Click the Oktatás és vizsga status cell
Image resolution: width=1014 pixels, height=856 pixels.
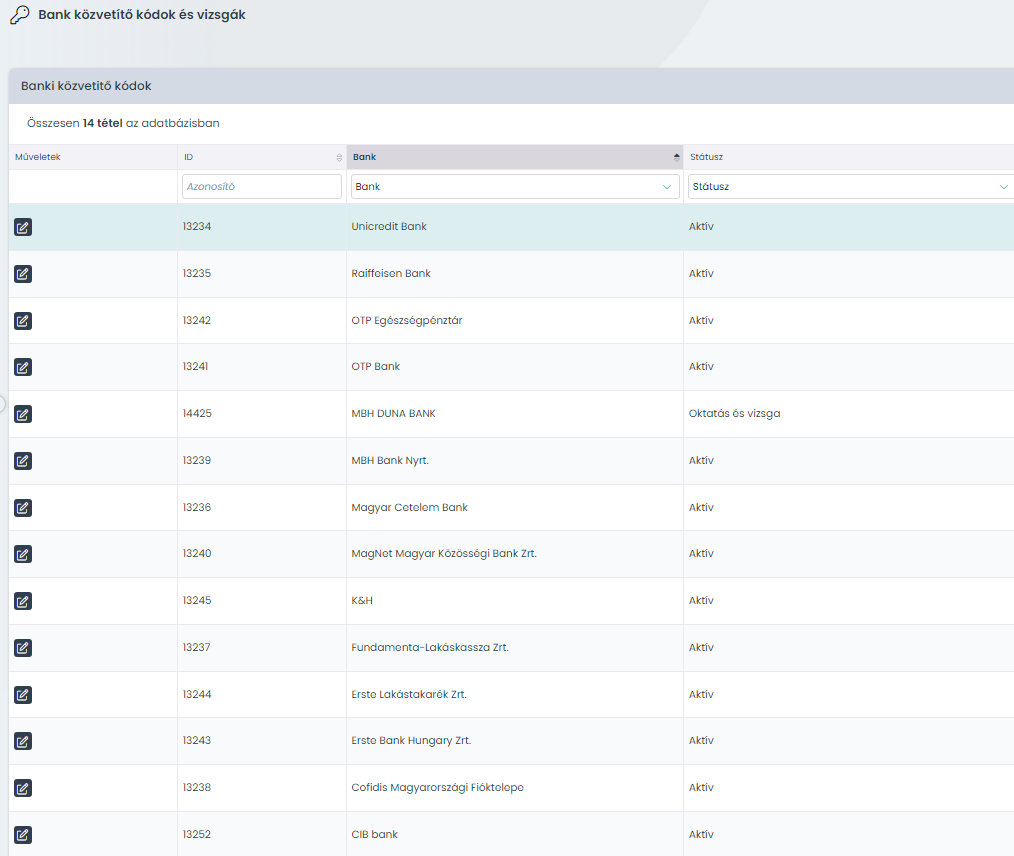coord(735,414)
